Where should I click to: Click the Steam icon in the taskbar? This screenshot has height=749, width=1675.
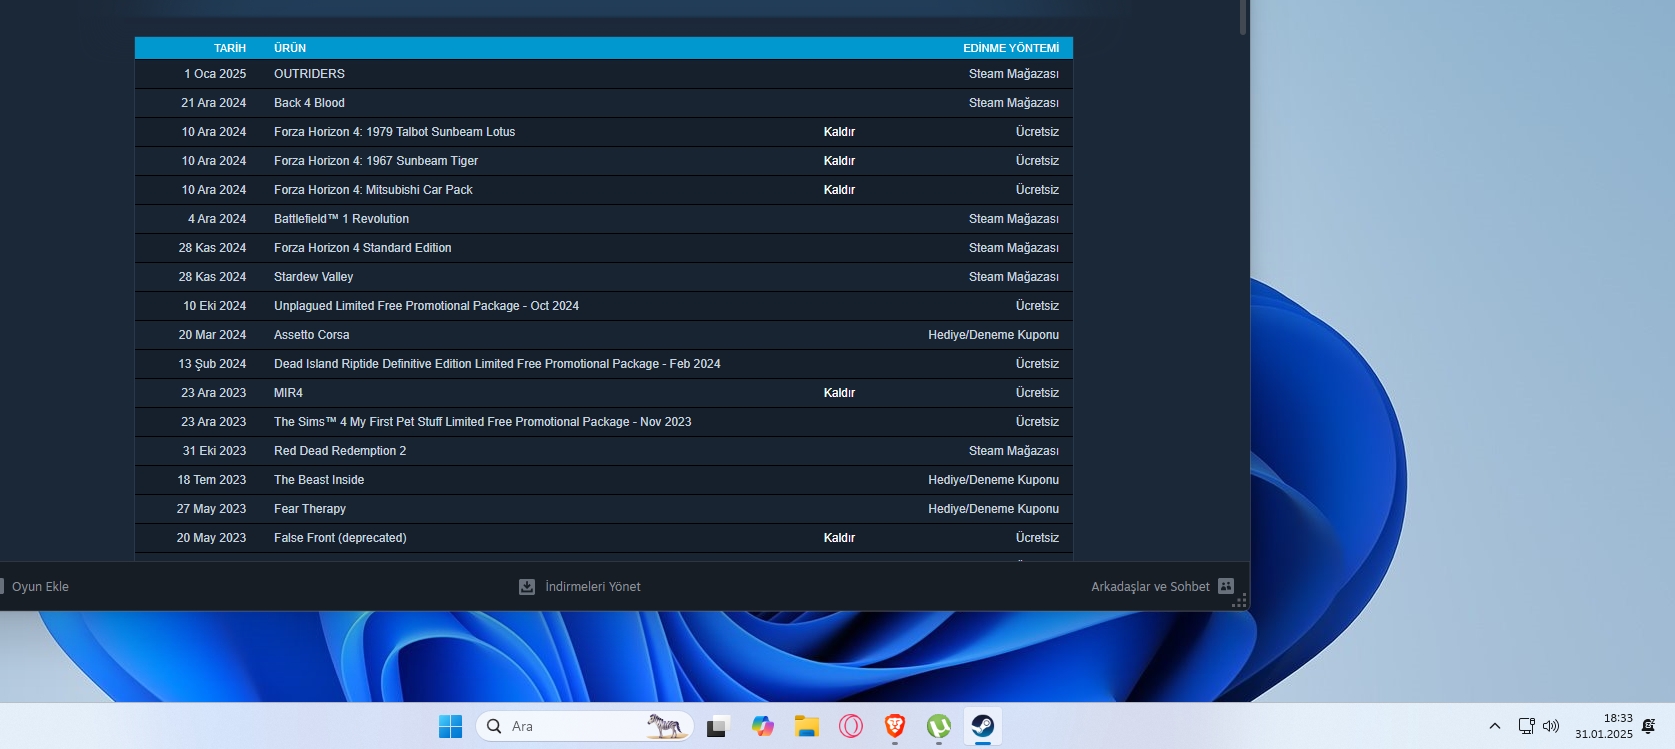[983, 727]
